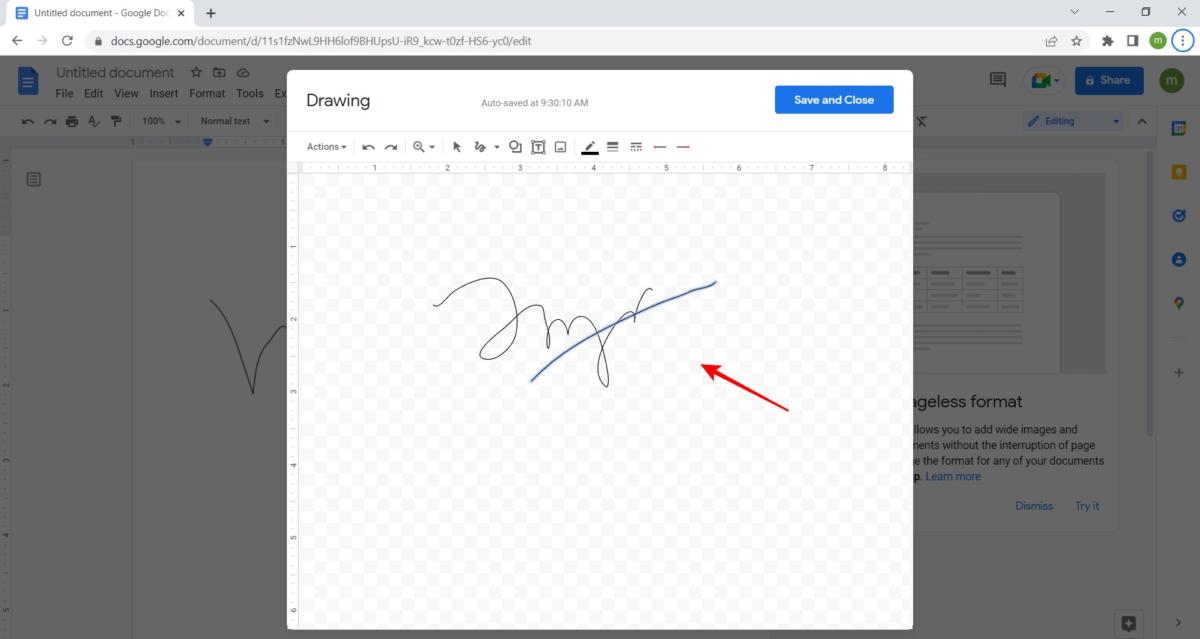Open Google Calendar in side panel
The image size is (1200, 639).
click(x=1179, y=128)
